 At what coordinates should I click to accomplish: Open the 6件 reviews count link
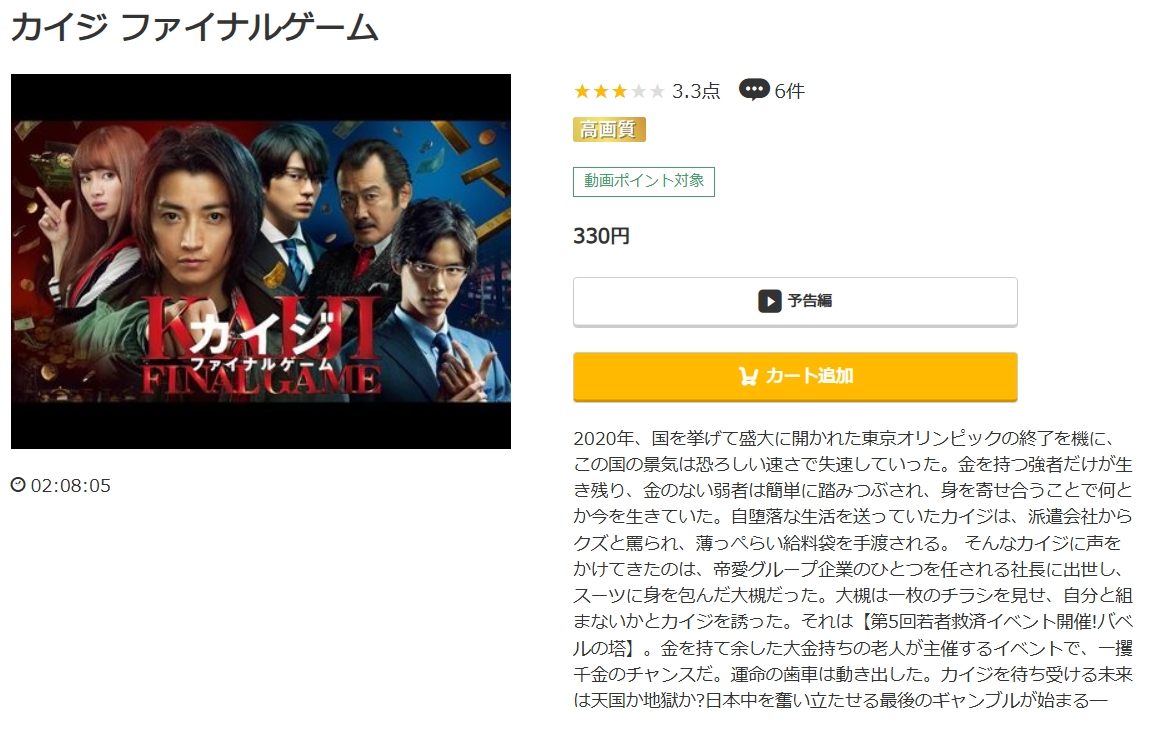coord(789,91)
